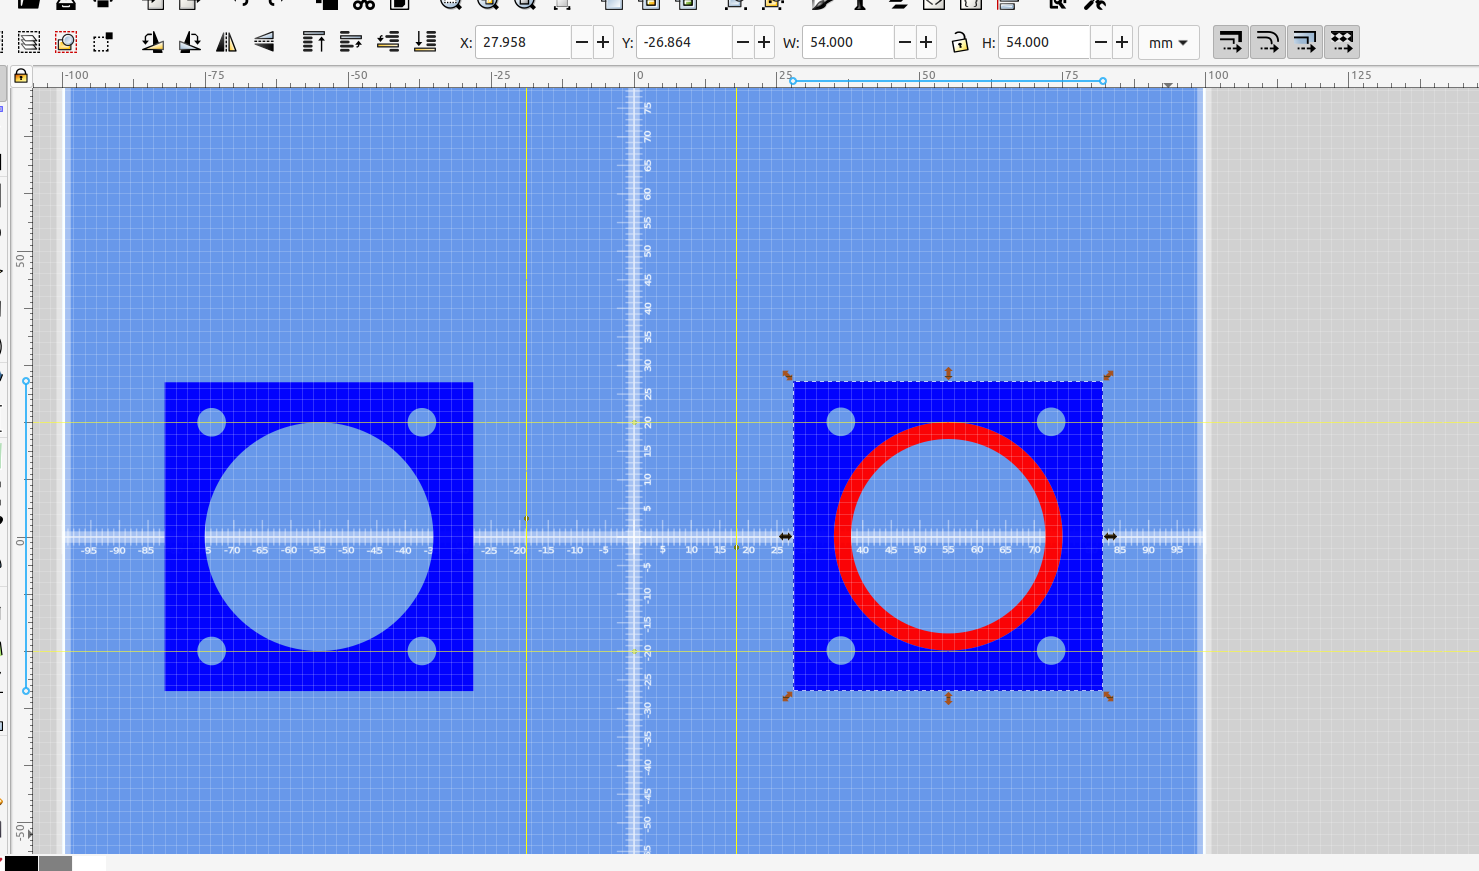This screenshot has height=871, width=1479.
Task: Toggle move patterns with object
Action: pyautogui.click(x=1342, y=42)
